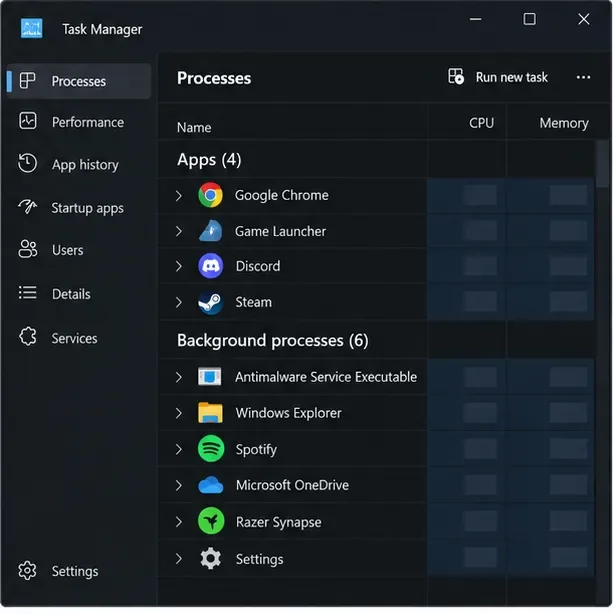Sort by the Memory column header
The image size is (613, 614).
[564, 123]
